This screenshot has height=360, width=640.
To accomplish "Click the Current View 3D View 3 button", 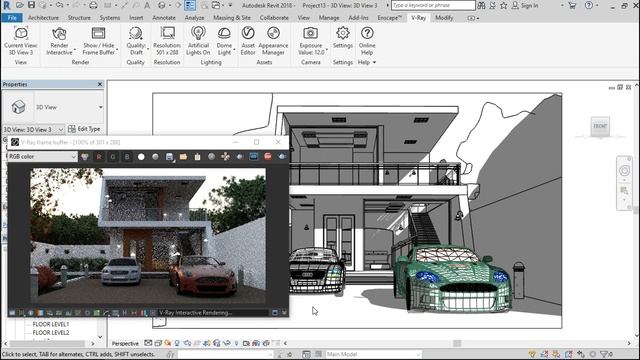I will 21,41.
